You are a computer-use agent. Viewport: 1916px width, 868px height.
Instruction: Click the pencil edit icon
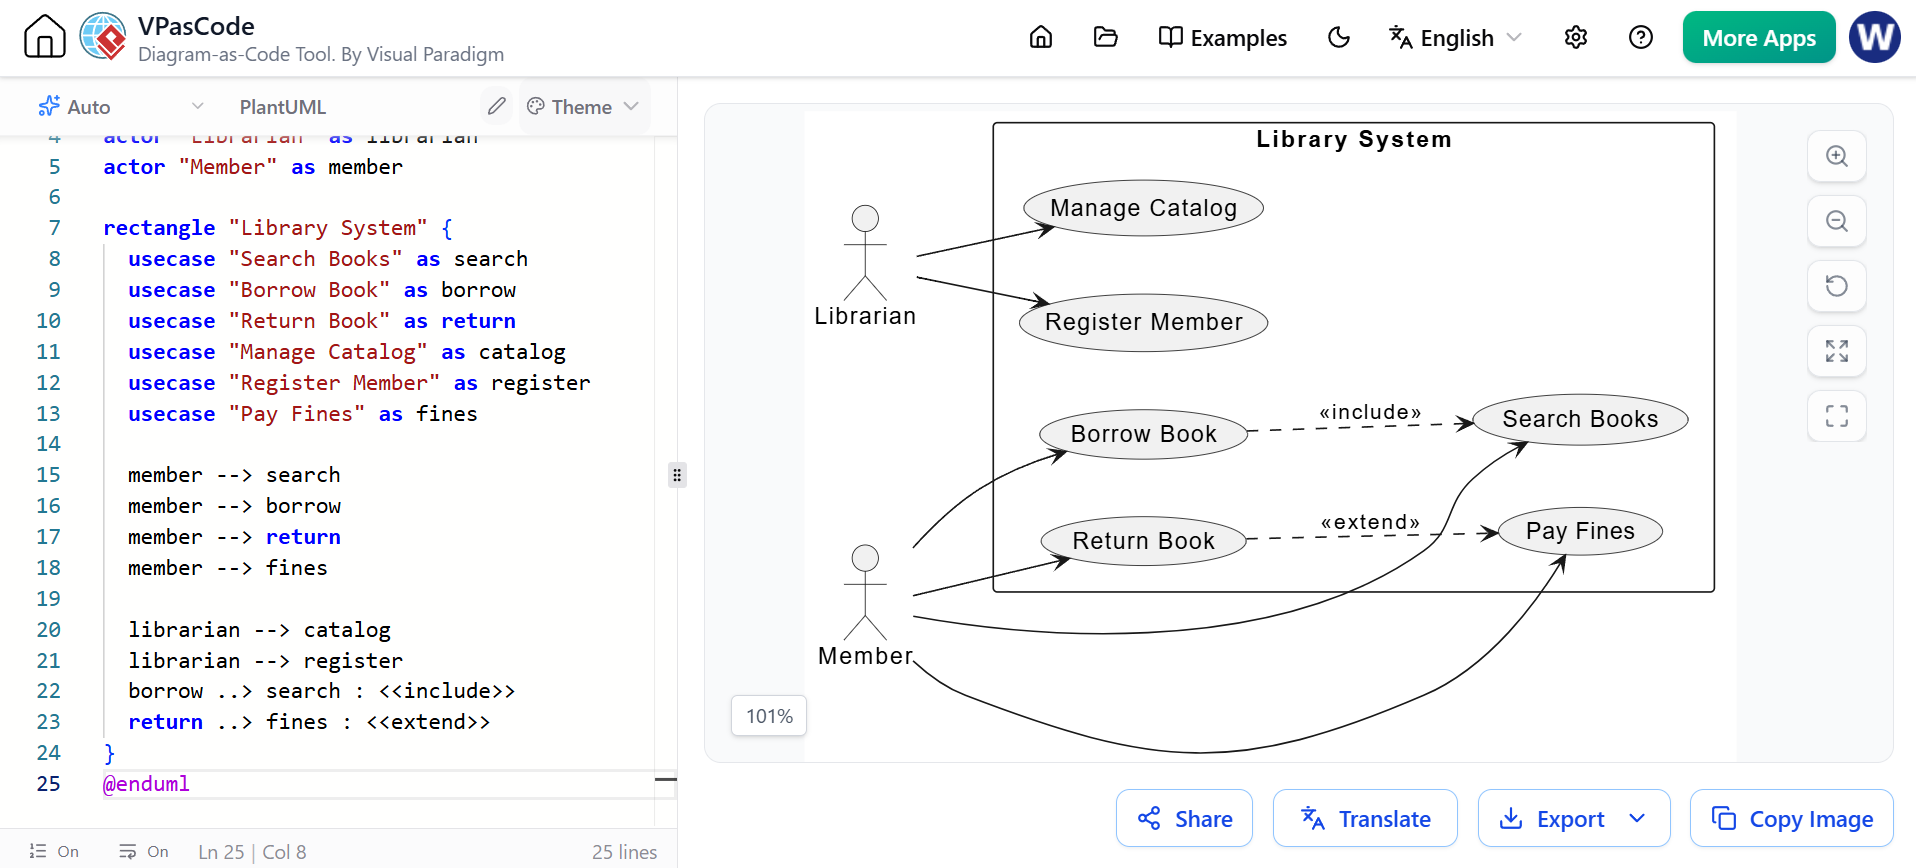click(496, 105)
